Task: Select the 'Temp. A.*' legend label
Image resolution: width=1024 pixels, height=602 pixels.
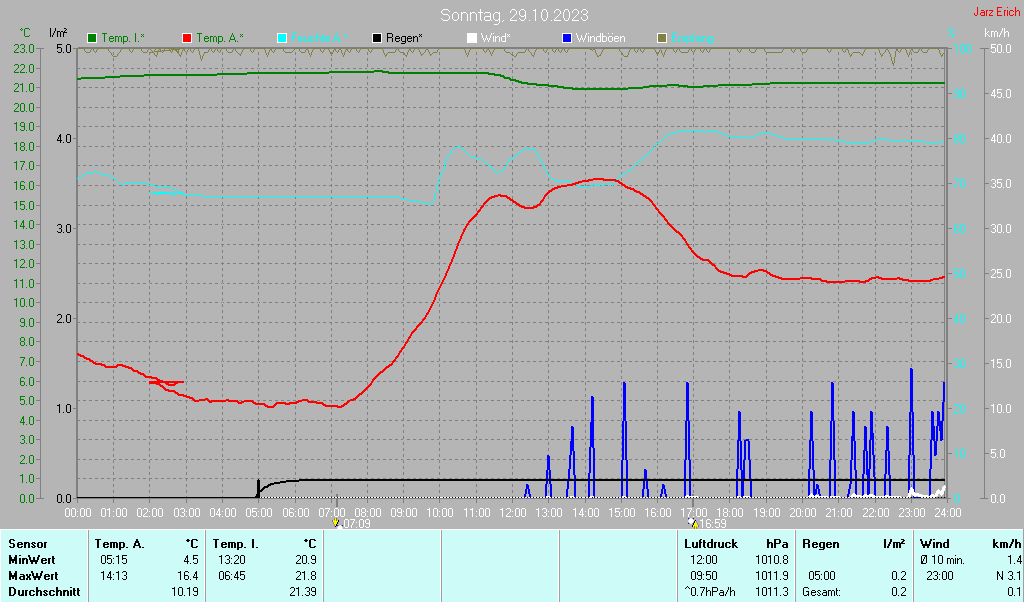Action: click(x=220, y=39)
